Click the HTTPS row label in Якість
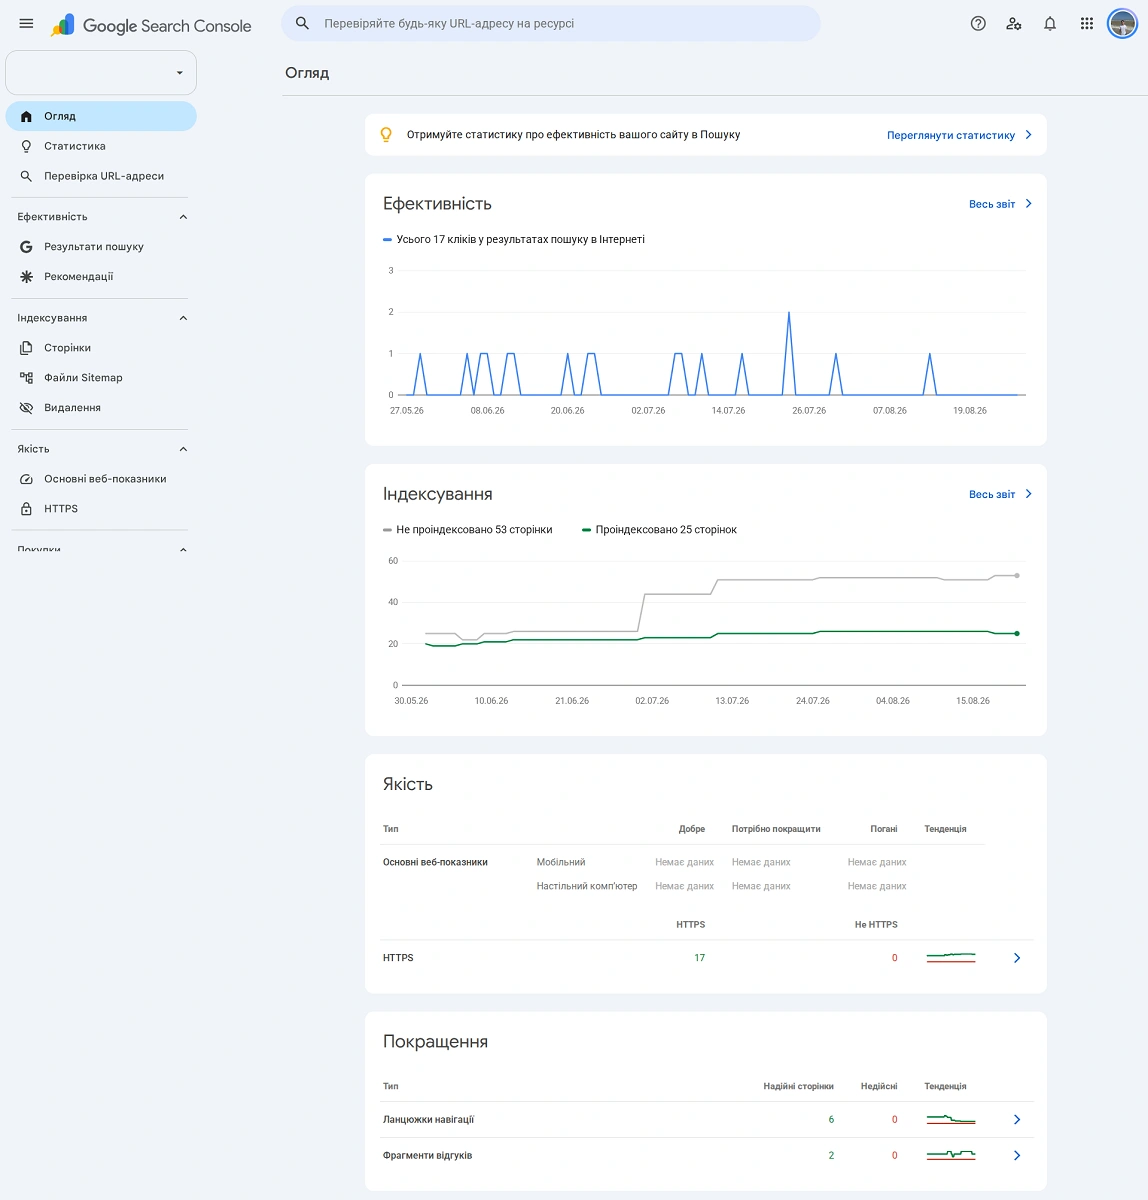The width and height of the screenshot is (1148, 1200). coord(398,958)
